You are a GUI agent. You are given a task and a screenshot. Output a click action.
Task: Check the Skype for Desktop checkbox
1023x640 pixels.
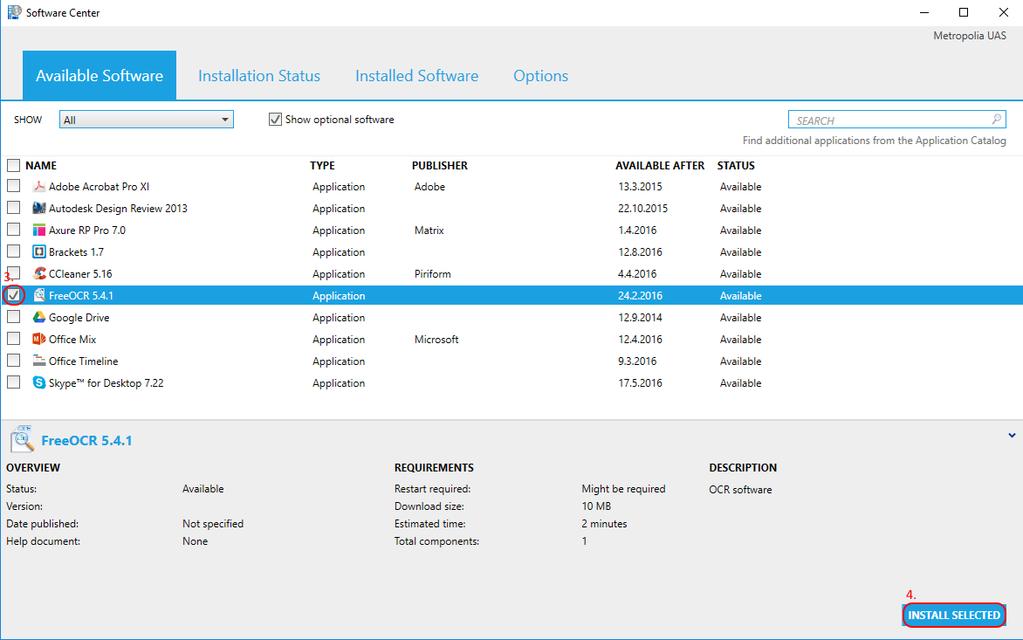click(x=13, y=382)
